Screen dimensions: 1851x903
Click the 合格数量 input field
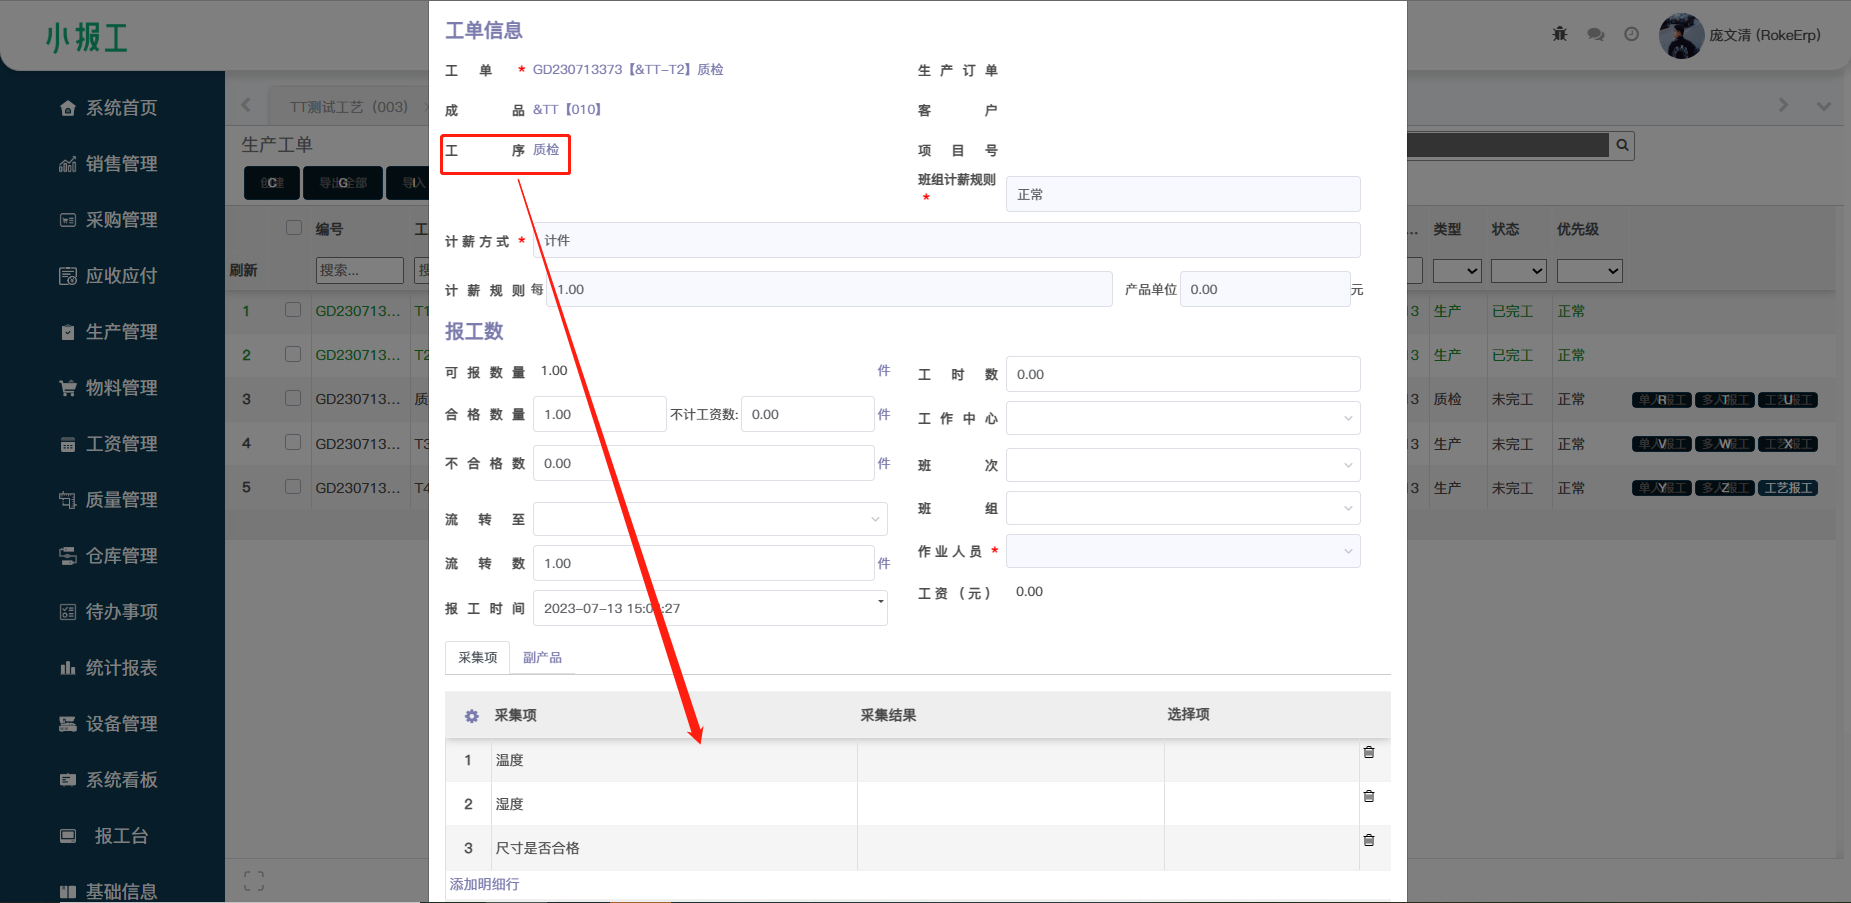(598, 414)
